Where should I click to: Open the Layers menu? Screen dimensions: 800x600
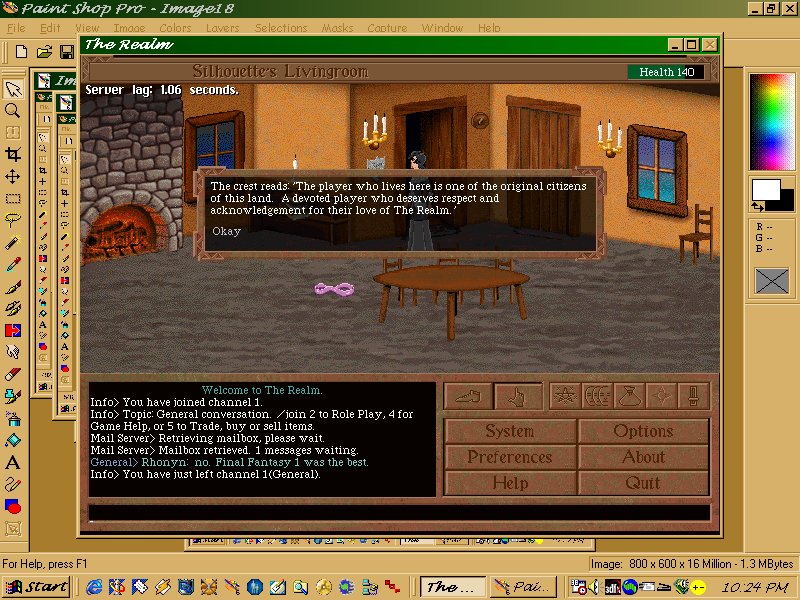[223, 28]
